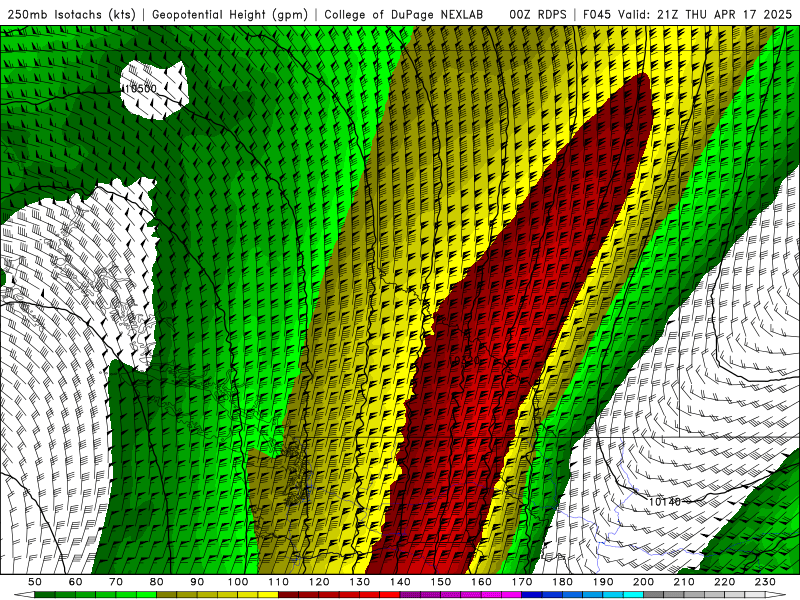
Task: Click the 120 tick label on the color scale
Action: click(x=319, y=582)
